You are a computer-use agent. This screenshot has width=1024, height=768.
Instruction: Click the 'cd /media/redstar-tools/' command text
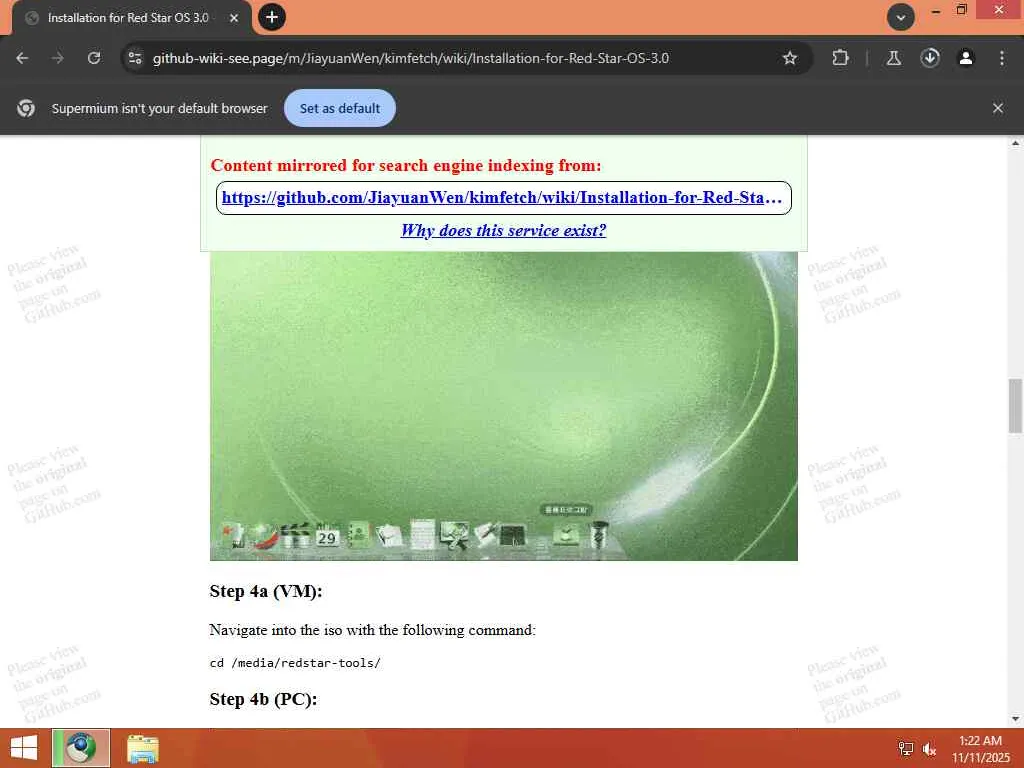295,663
